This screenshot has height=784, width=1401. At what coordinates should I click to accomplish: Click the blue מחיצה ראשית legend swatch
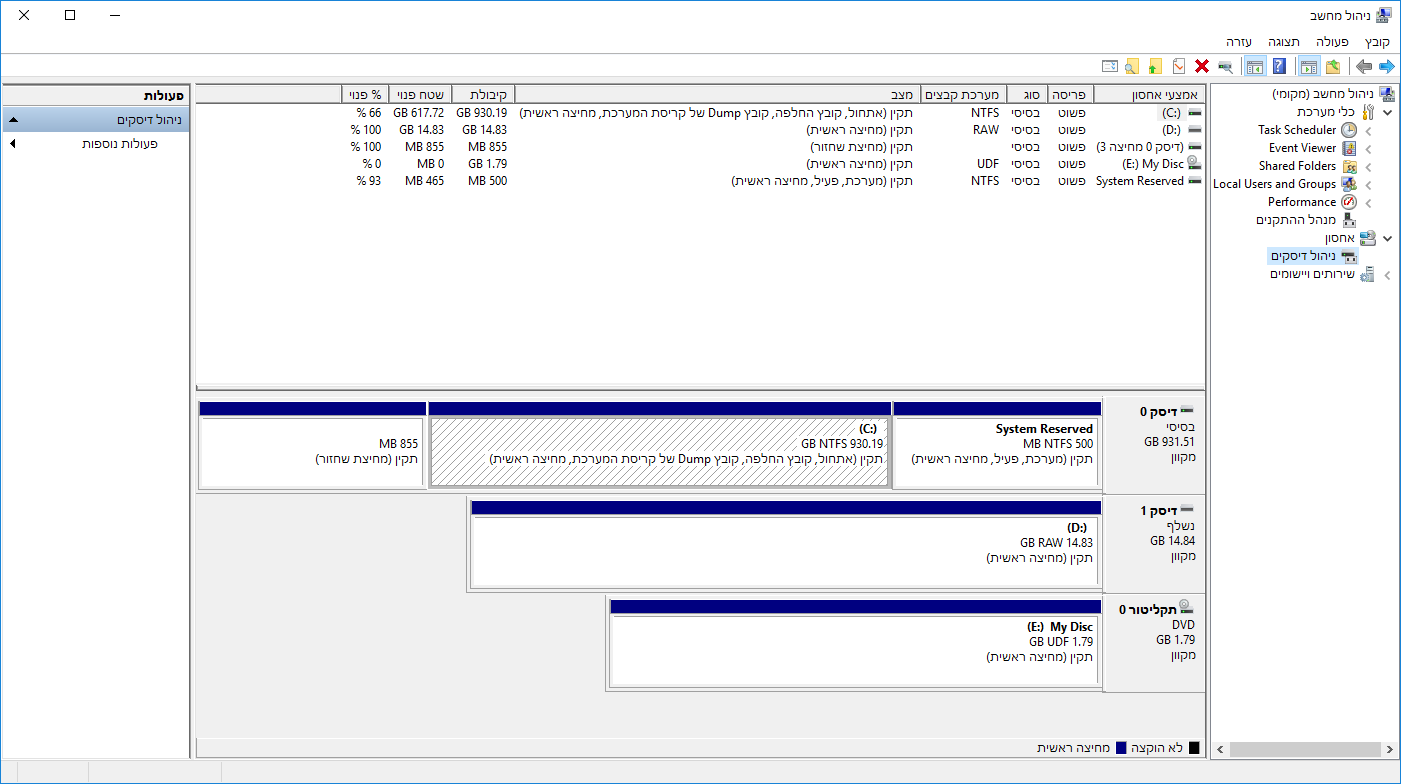[x=1121, y=748]
